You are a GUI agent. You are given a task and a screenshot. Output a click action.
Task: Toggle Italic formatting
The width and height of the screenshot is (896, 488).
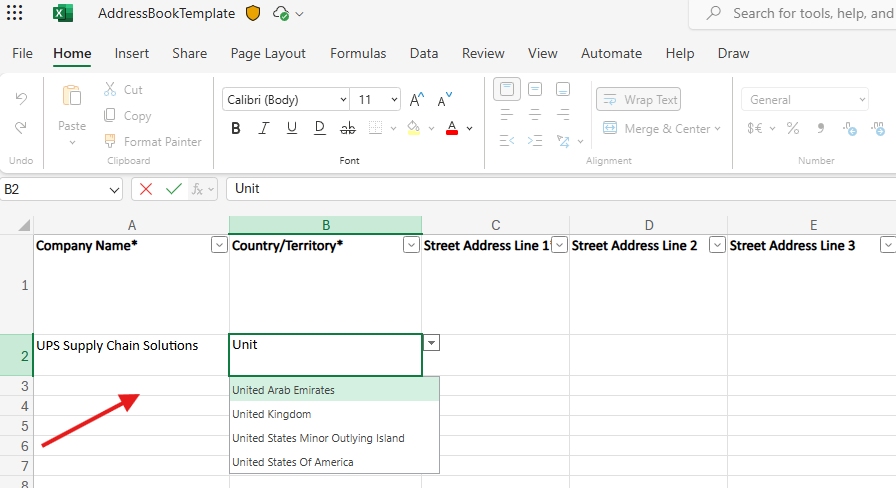click(x=263, y=129)
